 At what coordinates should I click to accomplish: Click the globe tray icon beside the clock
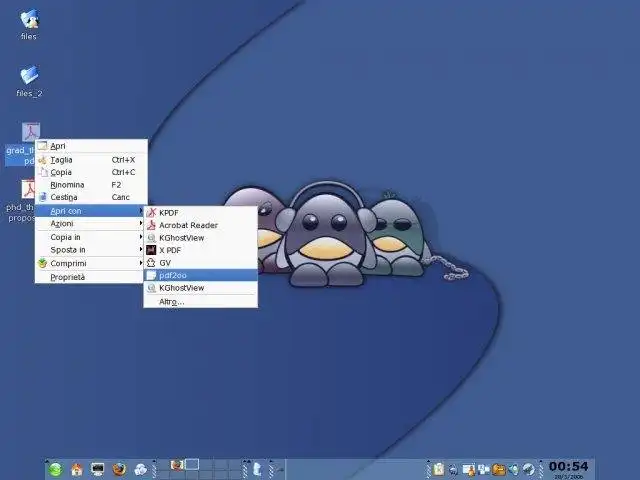(x=529, y=470)
